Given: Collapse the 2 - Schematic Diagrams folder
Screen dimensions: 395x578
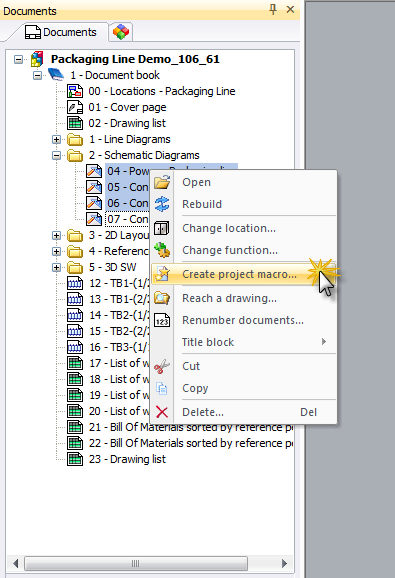Looking at the screenshot, I should 56,156.
